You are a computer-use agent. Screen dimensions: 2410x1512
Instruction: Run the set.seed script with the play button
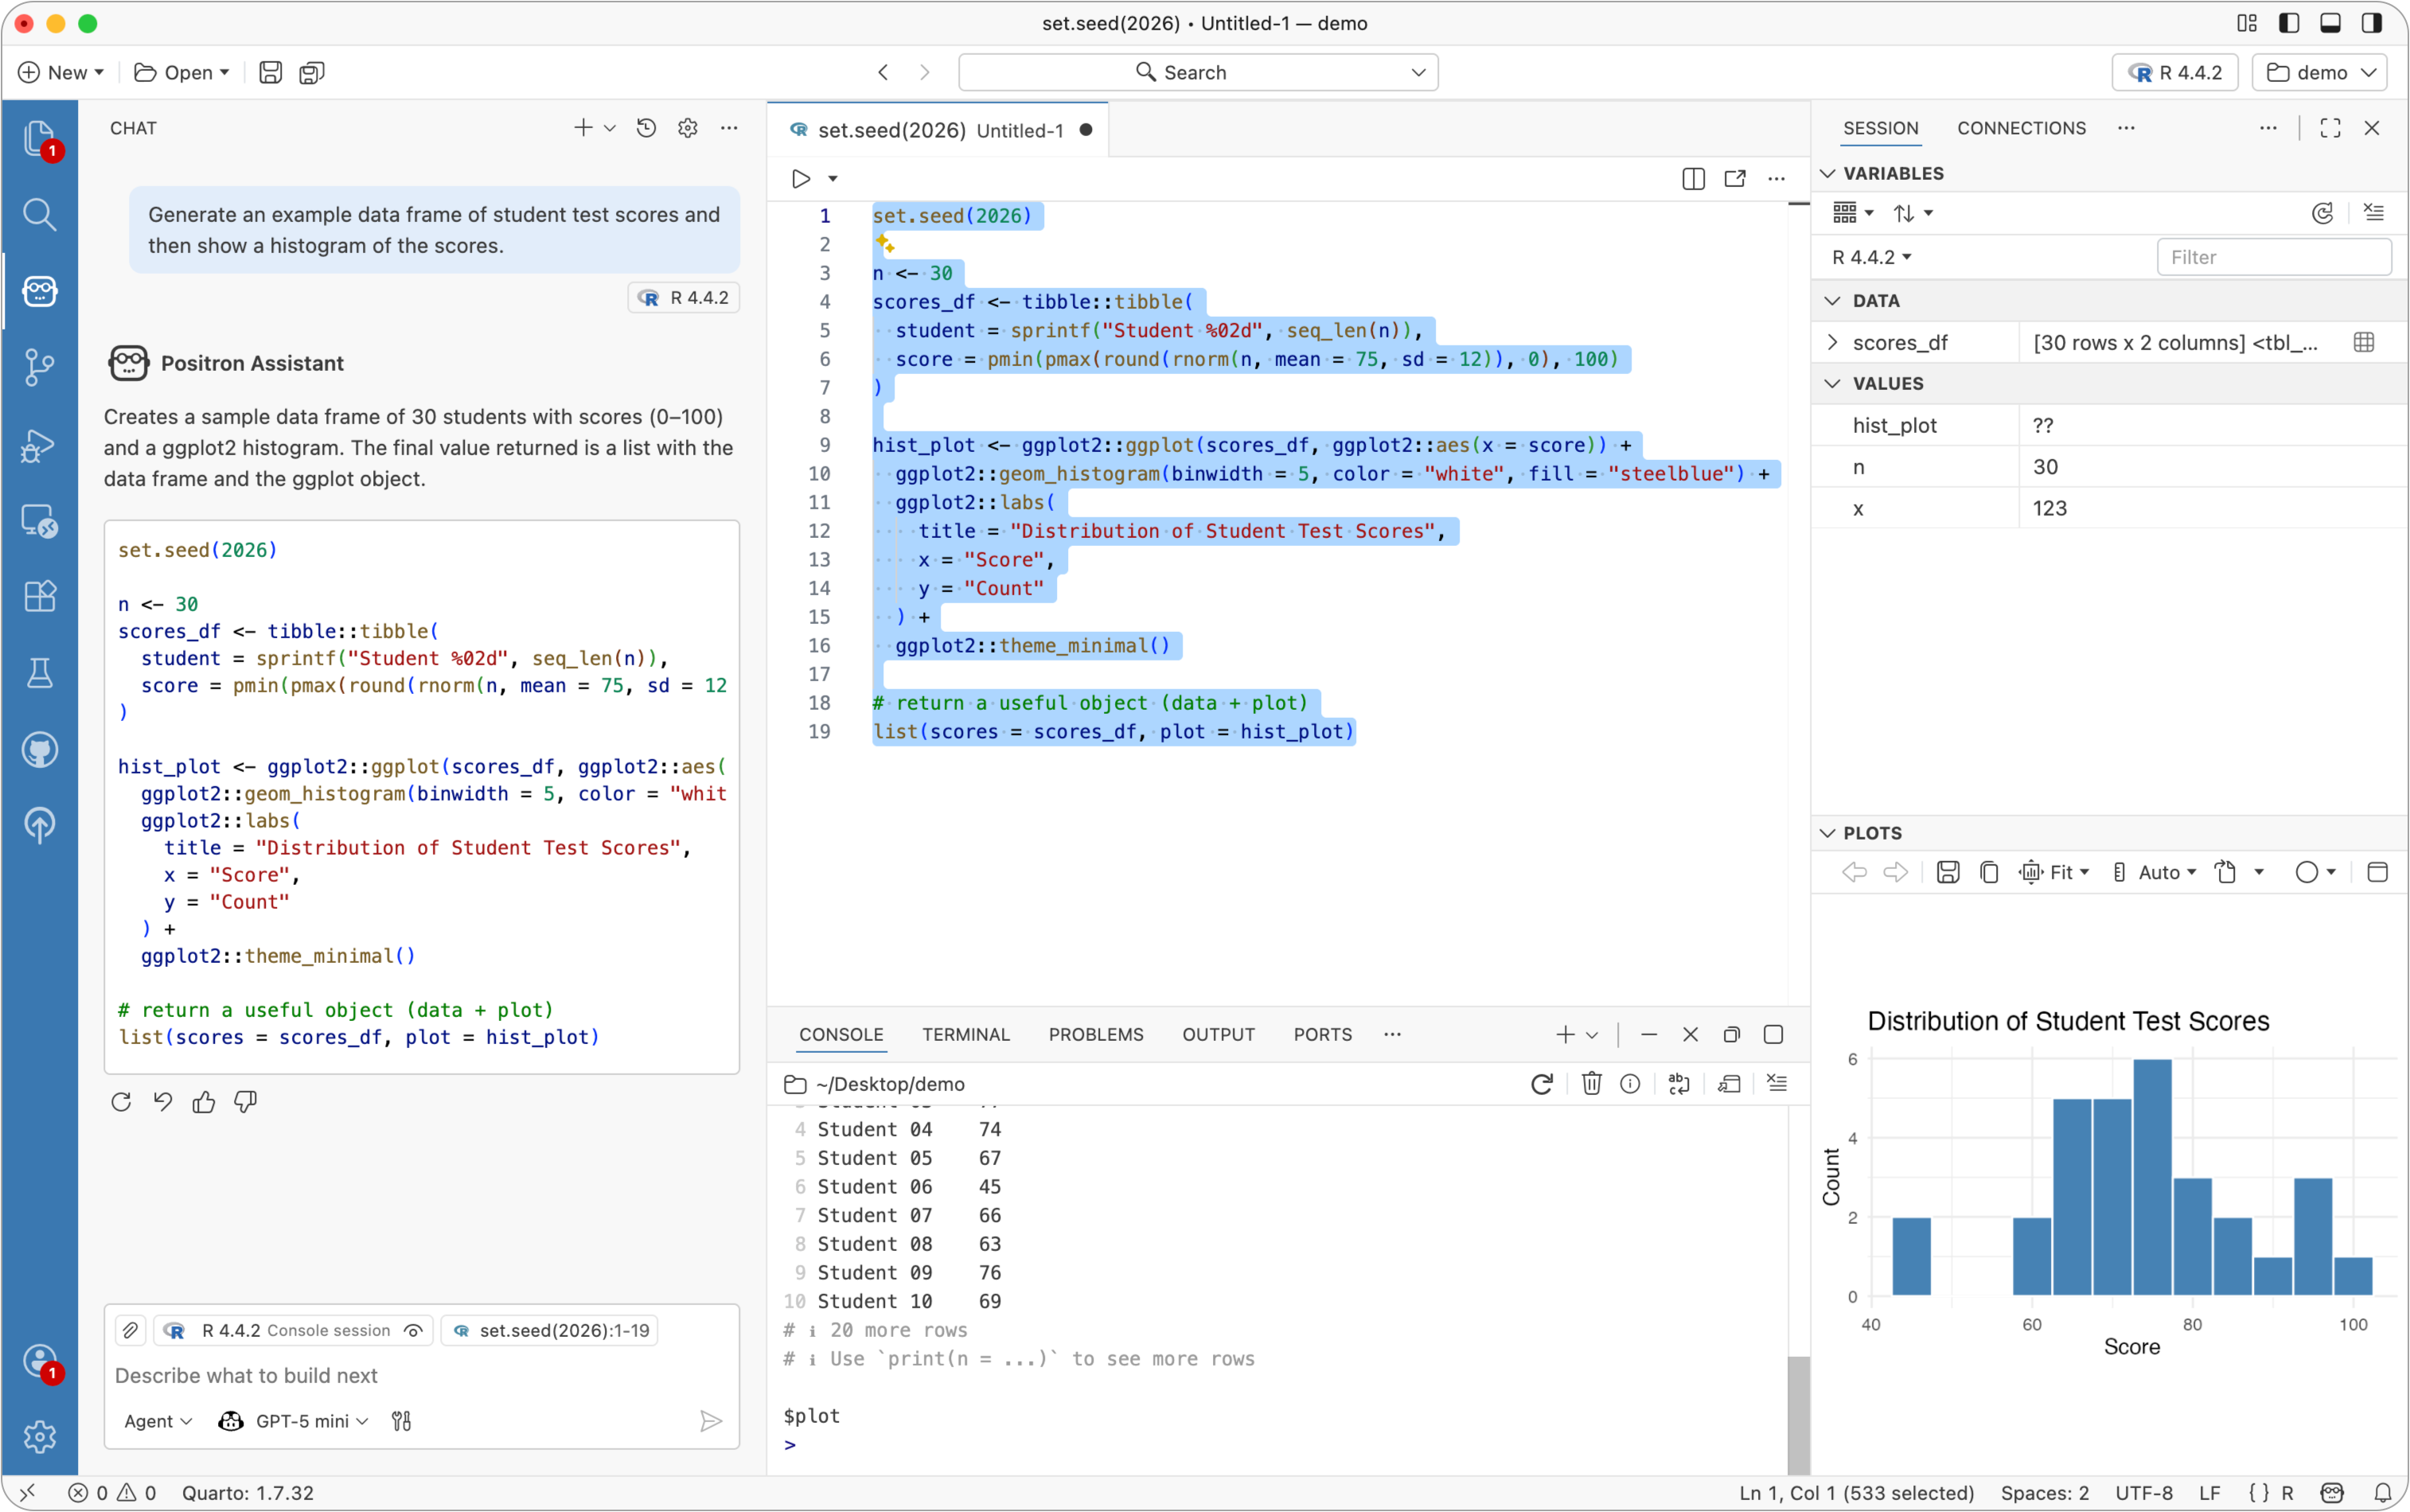pyautogui.click(x=800, y=179)
